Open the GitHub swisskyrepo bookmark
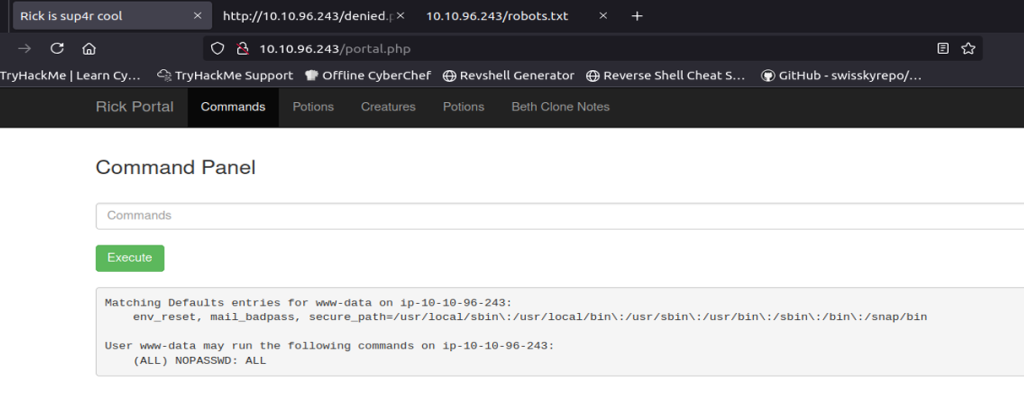The image size is (1024, 411). tap(841, 75)
